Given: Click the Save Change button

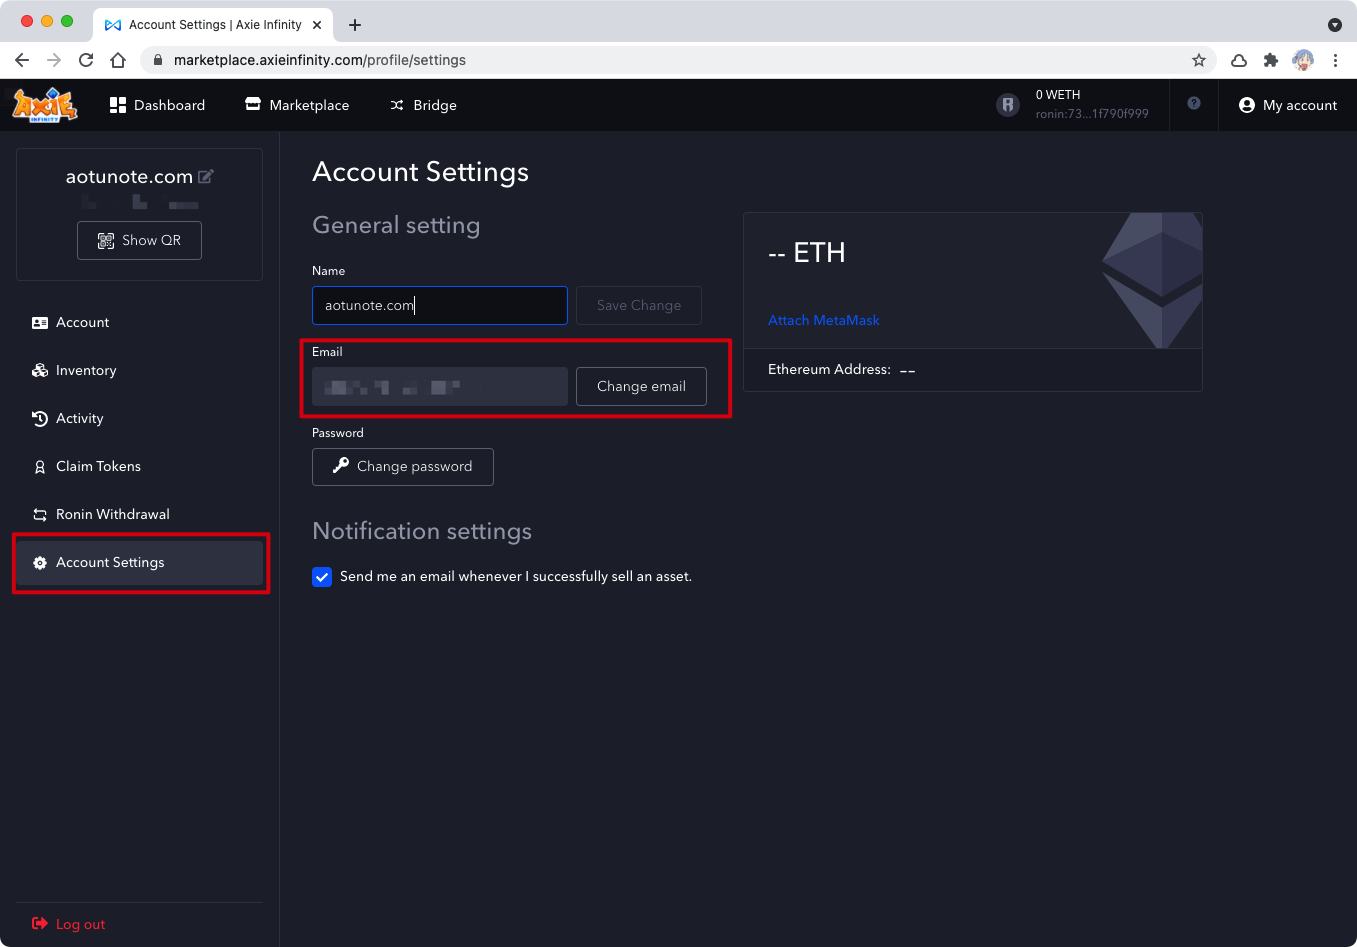Looking at the screenshot, I should [639, 305].
